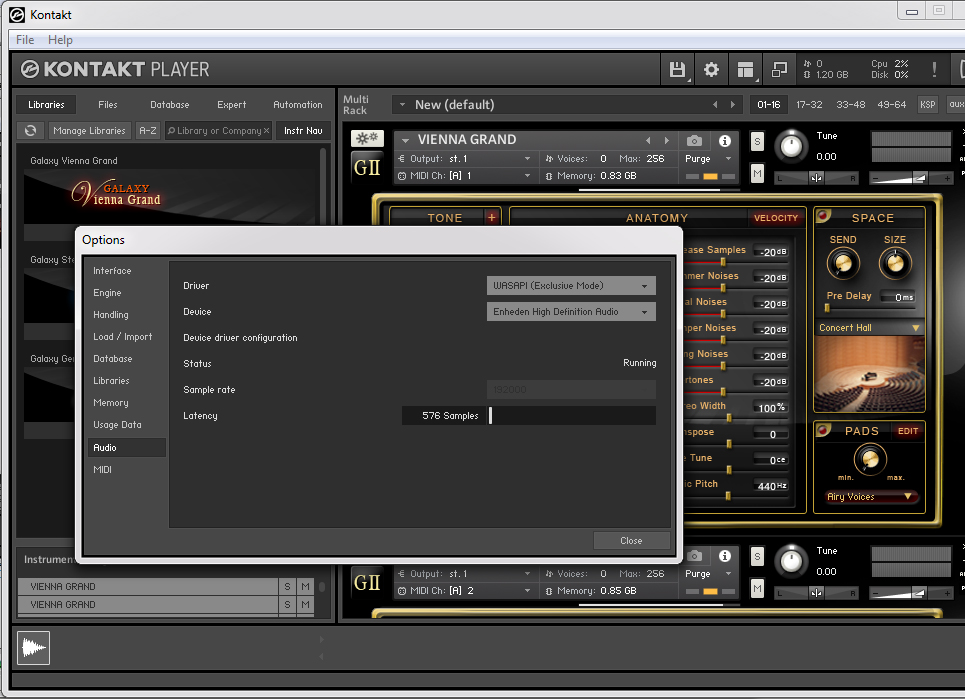The width and height of the screenshot is (965, 699).
Task: Collapse first VIENNA GRAND with header arrow
Action: click(406, 140)
